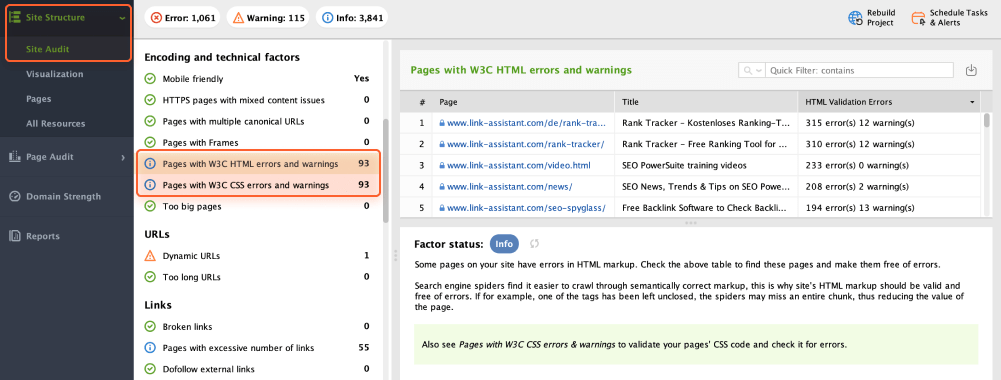Click the info icon beside W3C CSS errors
This screenshot has width=1001, height=380.
point(150,185)
